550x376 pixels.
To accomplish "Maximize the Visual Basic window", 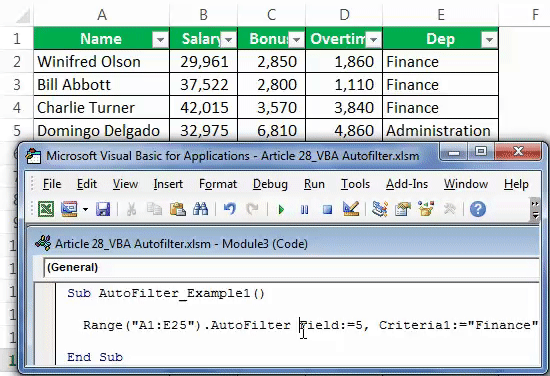I will 481,152.
